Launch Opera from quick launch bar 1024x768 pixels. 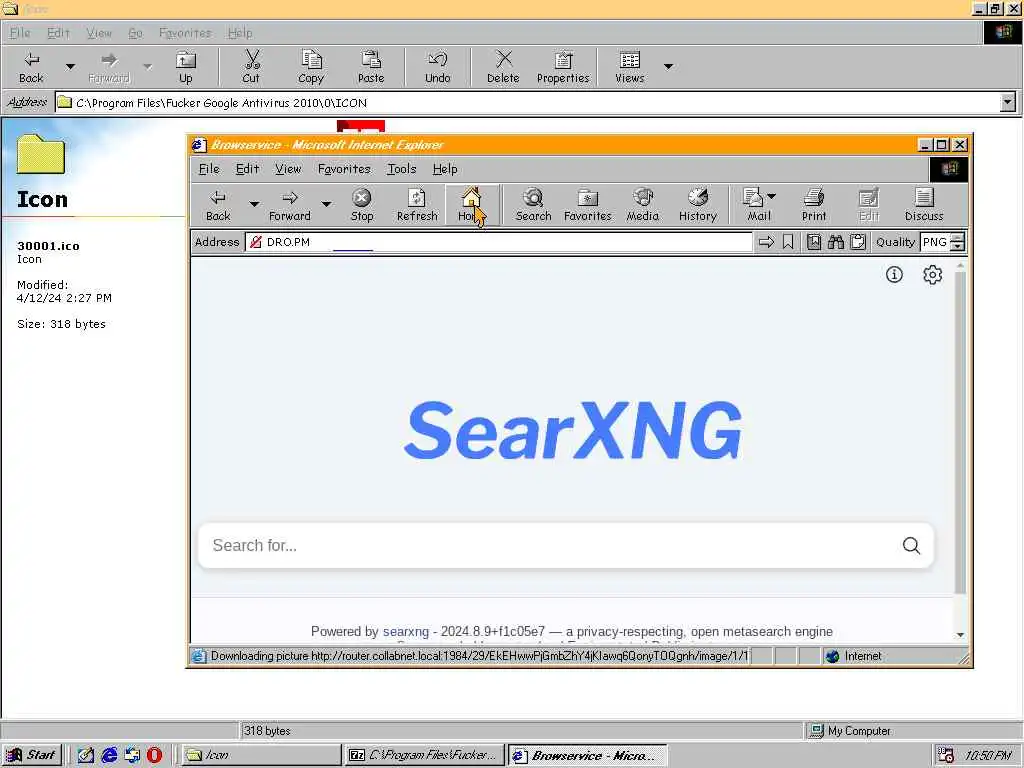(154, 755)
